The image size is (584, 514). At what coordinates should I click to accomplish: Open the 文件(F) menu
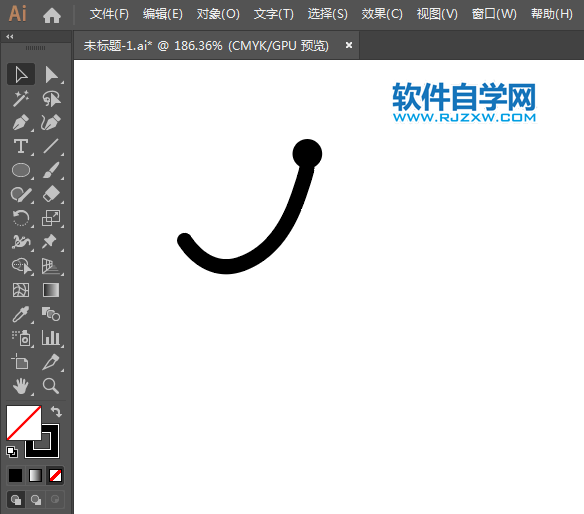coord(109,14)
